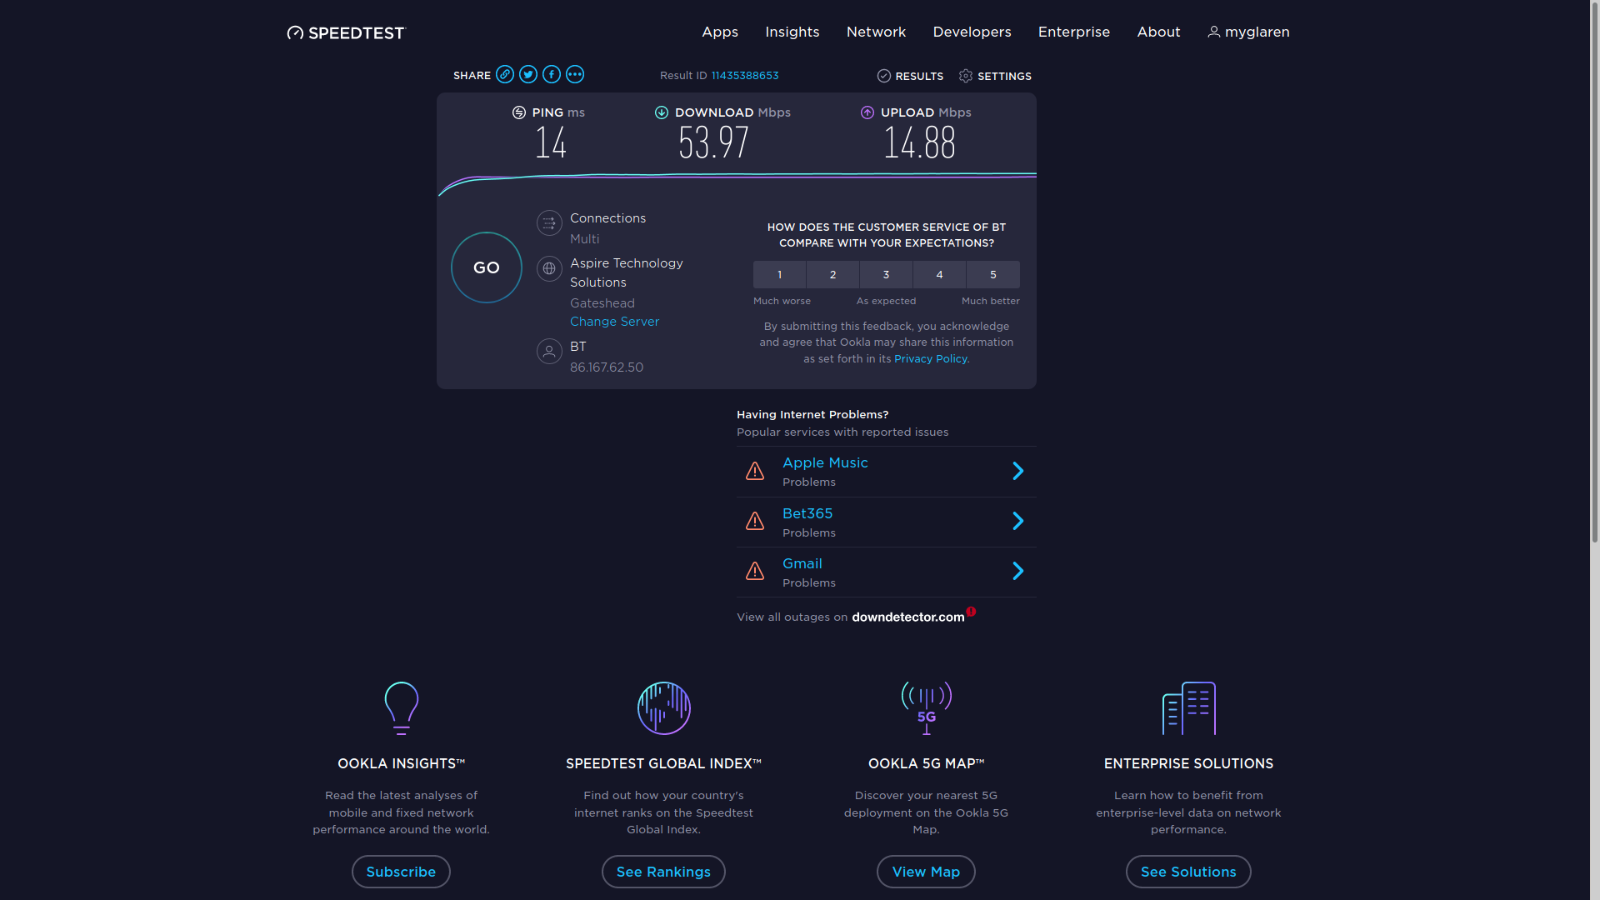This screenshot has width=1600, height=900.
Task: Click the See Solutions button
Action: coord(1189,872)
